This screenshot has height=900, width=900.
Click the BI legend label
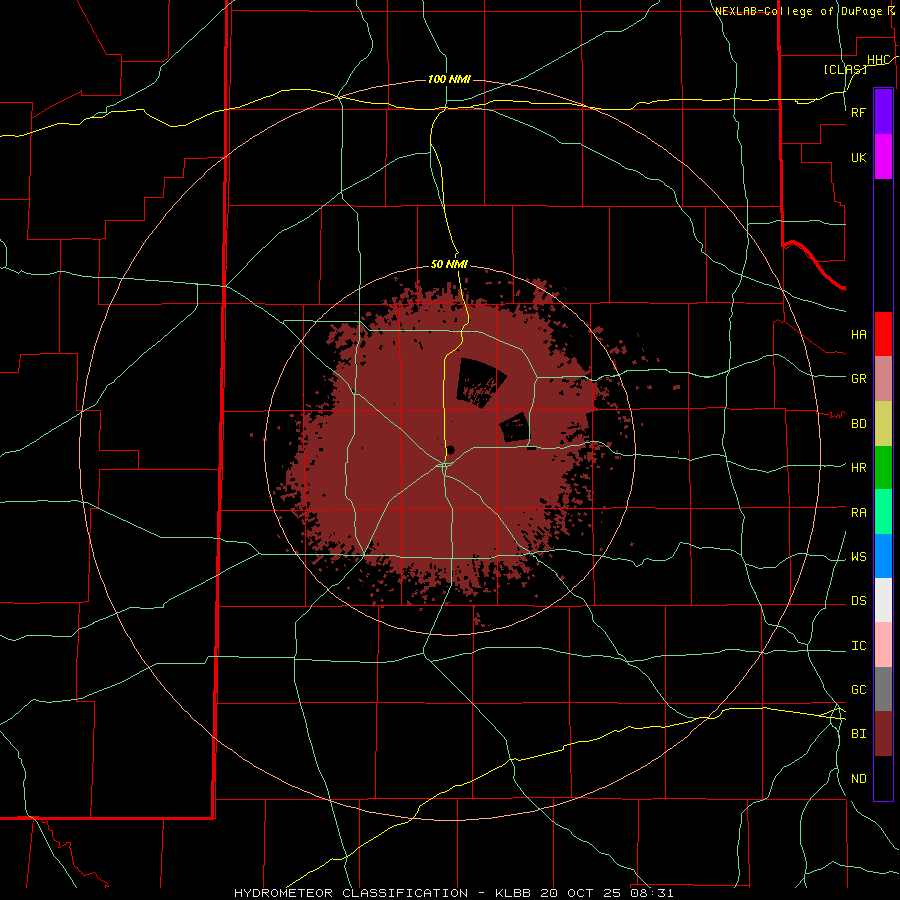pyautogui.click(x=859, y=734)
